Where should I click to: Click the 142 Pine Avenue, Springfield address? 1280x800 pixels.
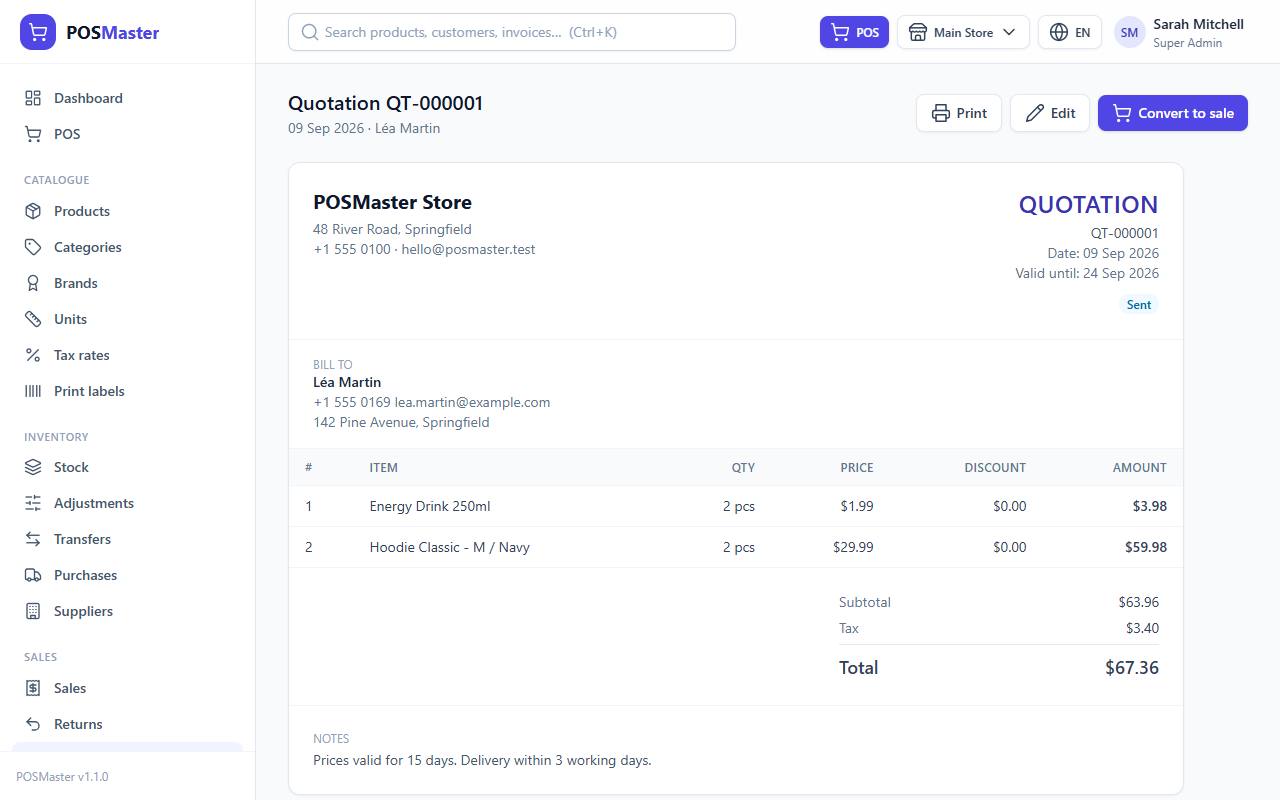click(x=401, y=422)
